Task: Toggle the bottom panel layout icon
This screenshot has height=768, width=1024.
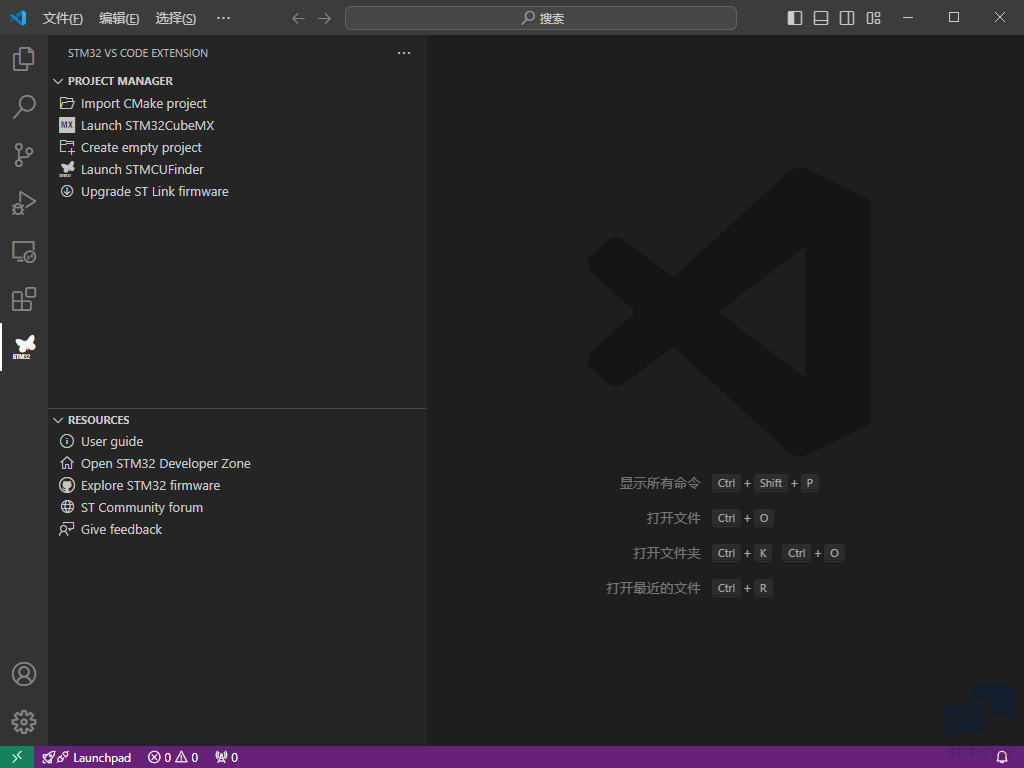Action: coord(821,18)
